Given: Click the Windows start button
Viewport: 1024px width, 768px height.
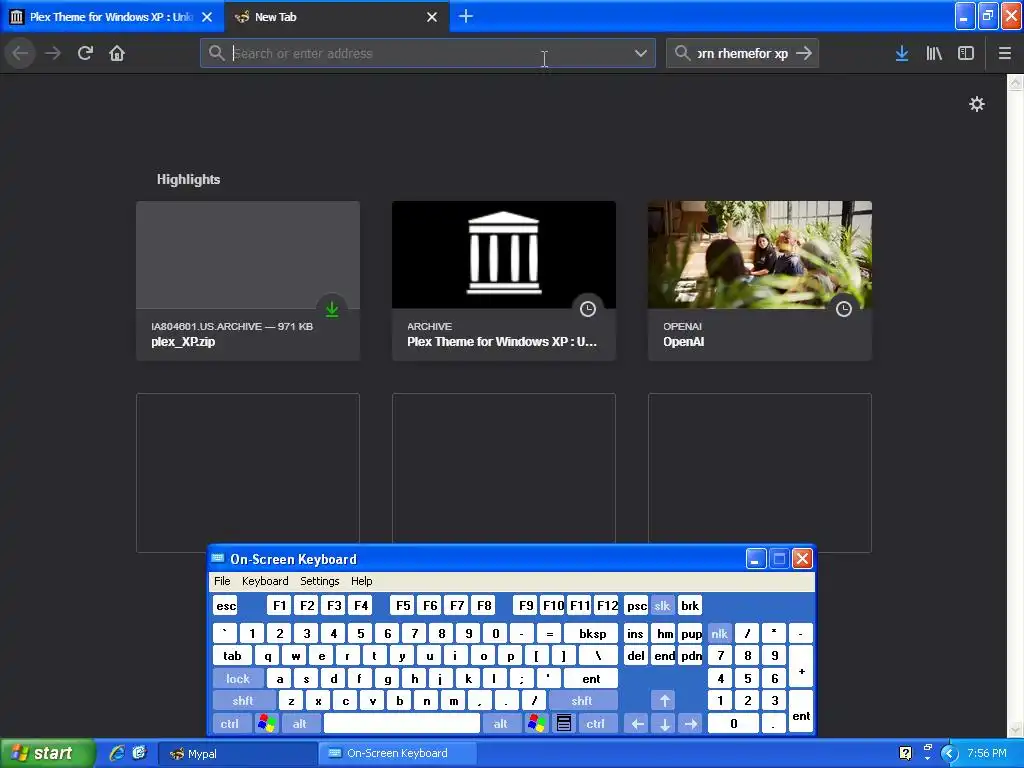Looking at the screenshot, I should tap(46, 753).
